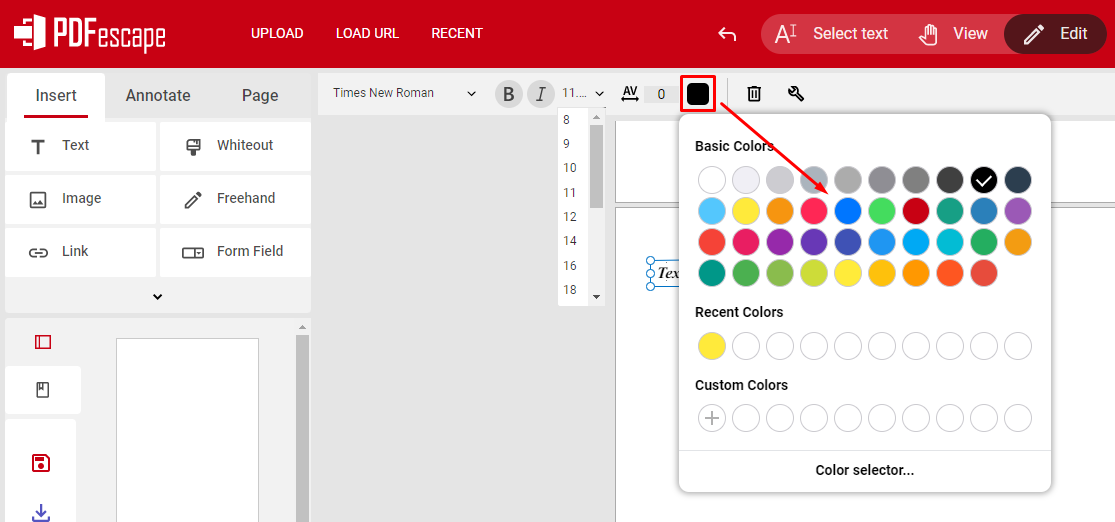Click the trash delete icon in toolbar
This screenshot has width=1115, height=522.
[x=754, y=93]
